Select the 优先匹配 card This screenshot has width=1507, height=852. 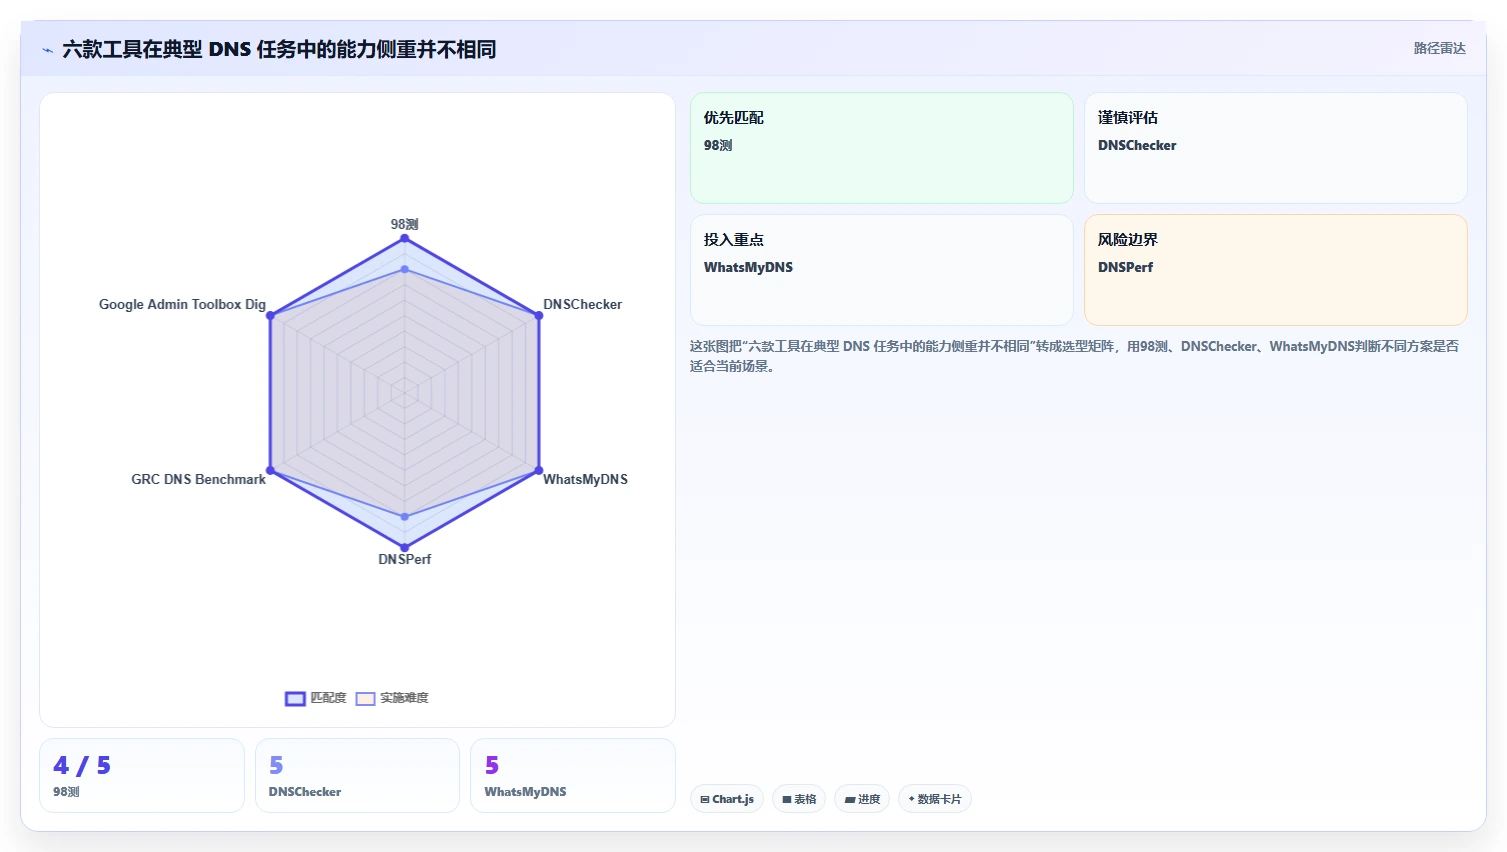(x=881, y=148)
